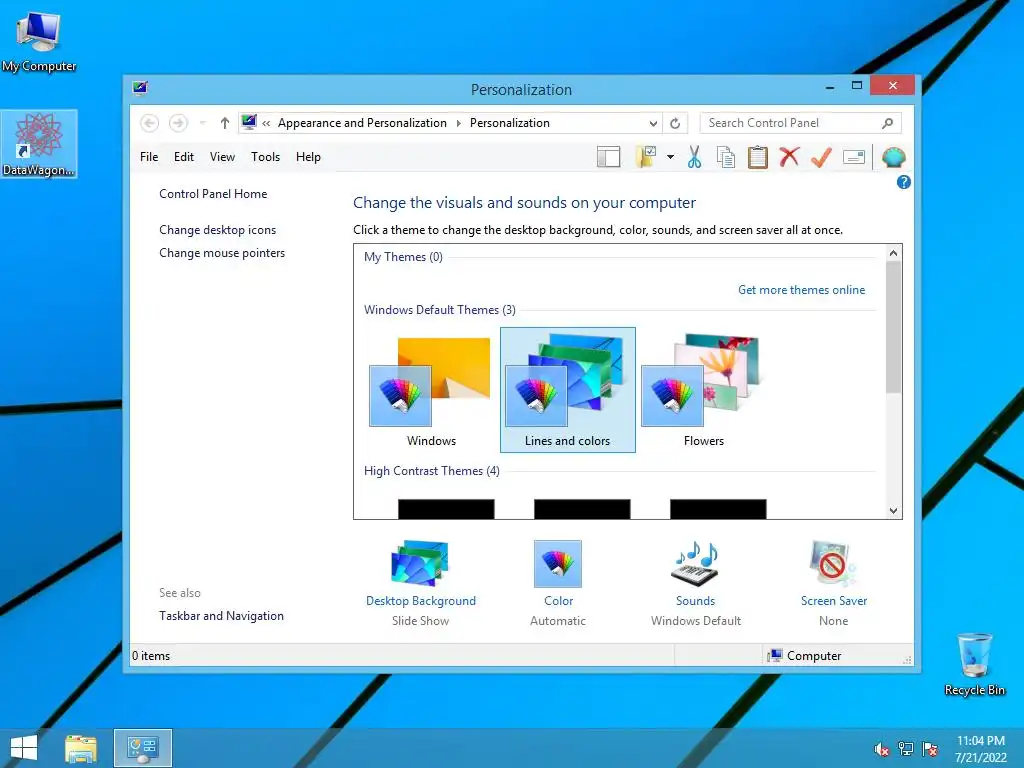Click the Personalization window title icon
This screenshot has height=768, width=1024.
(x=140, y=88)
